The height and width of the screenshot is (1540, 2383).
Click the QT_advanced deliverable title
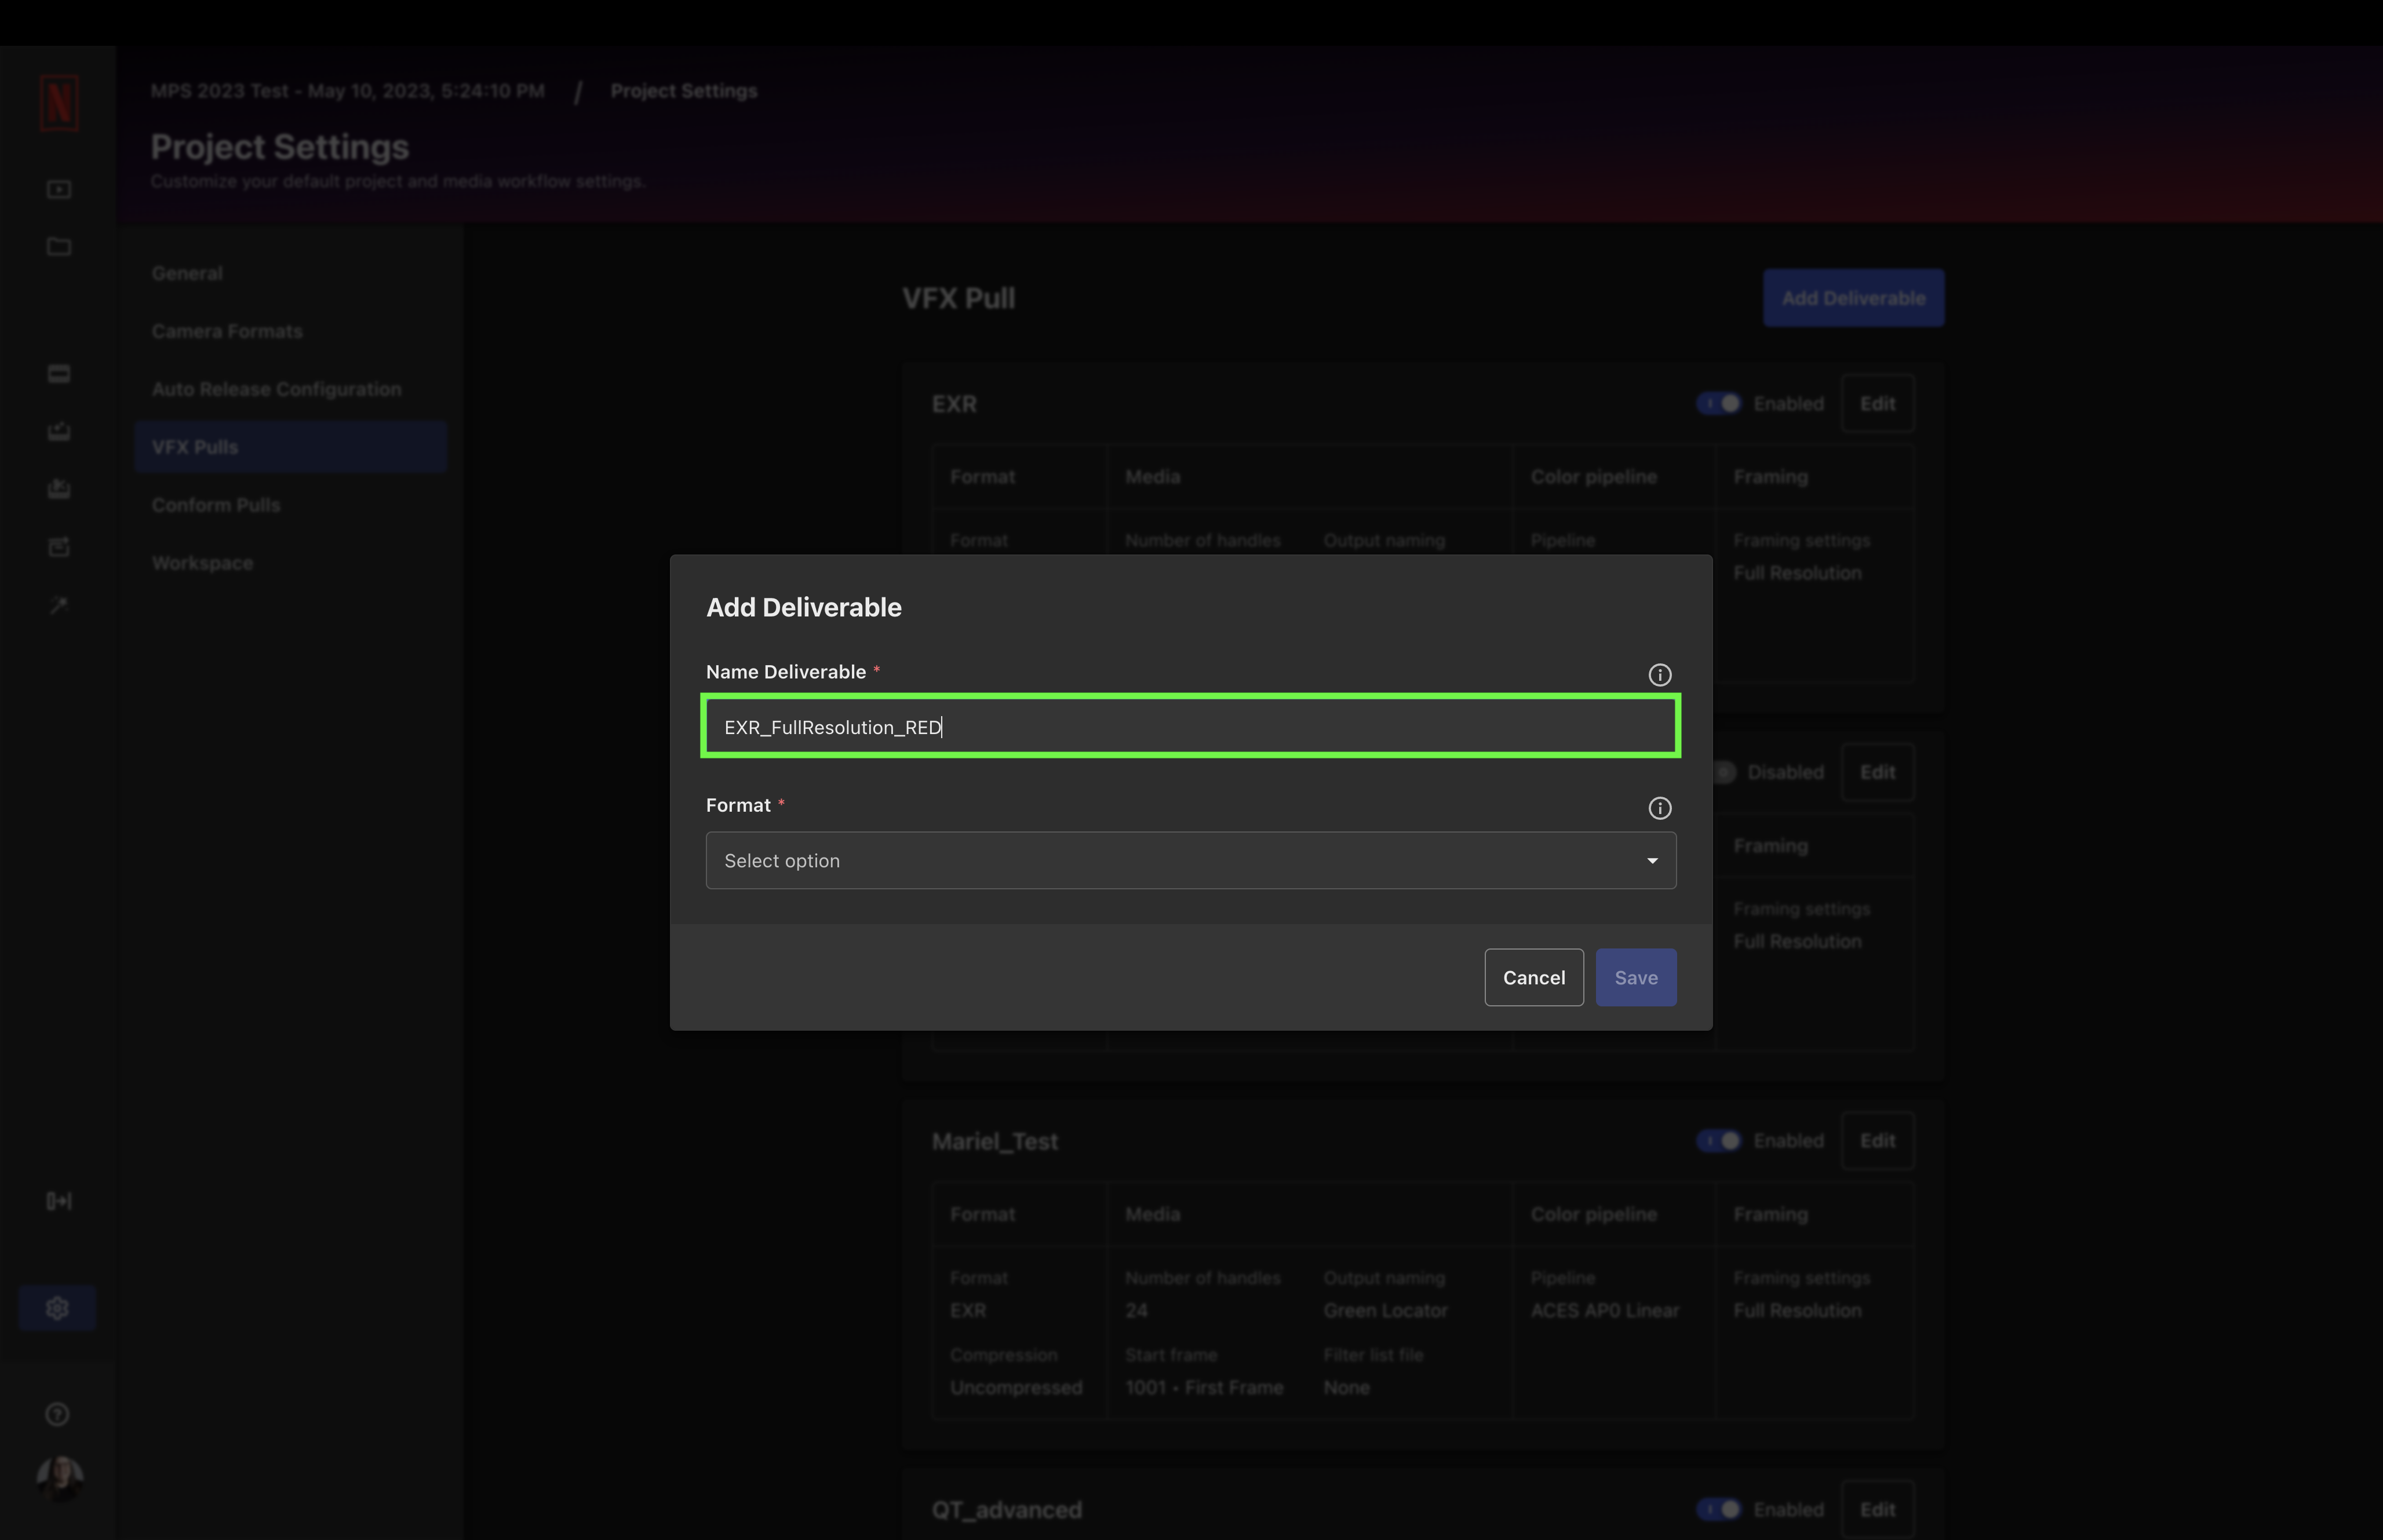click(x=1007, y=1510)
